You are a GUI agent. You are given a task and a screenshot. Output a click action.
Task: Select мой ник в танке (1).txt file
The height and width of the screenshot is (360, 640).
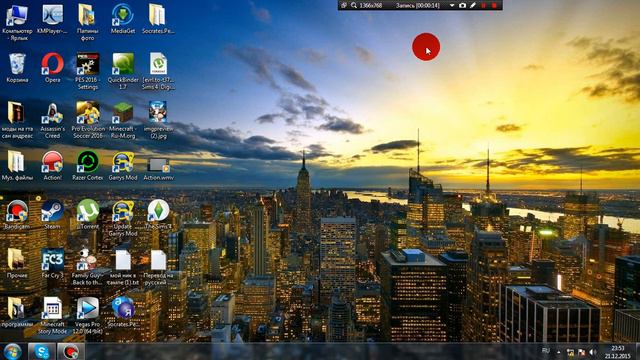(x=123, y=260)
